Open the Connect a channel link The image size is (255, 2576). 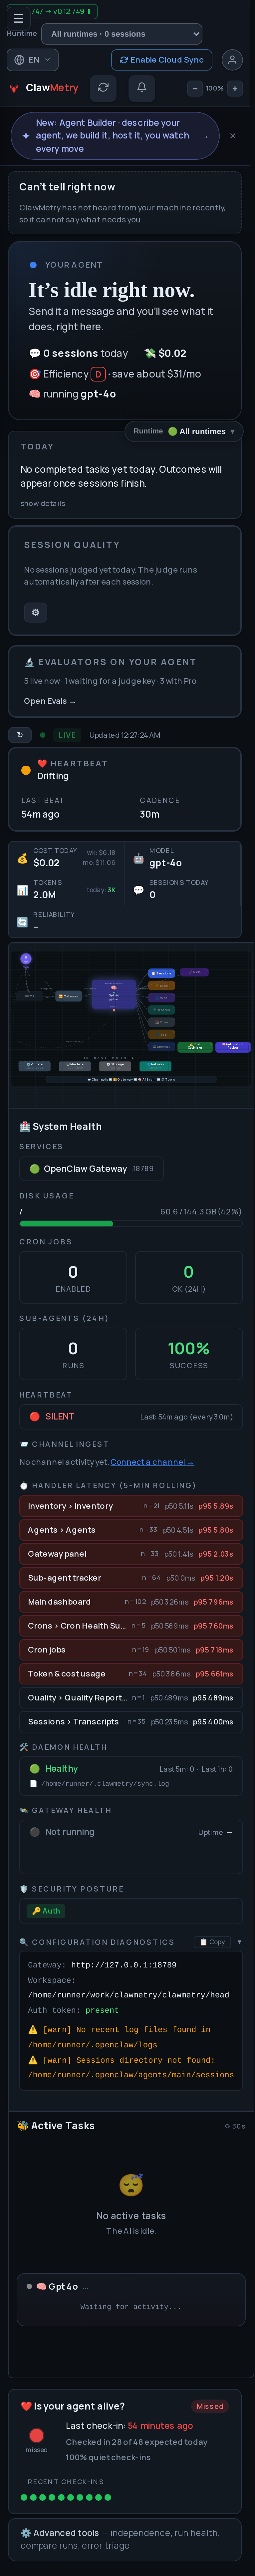(x=152, y=1462)
